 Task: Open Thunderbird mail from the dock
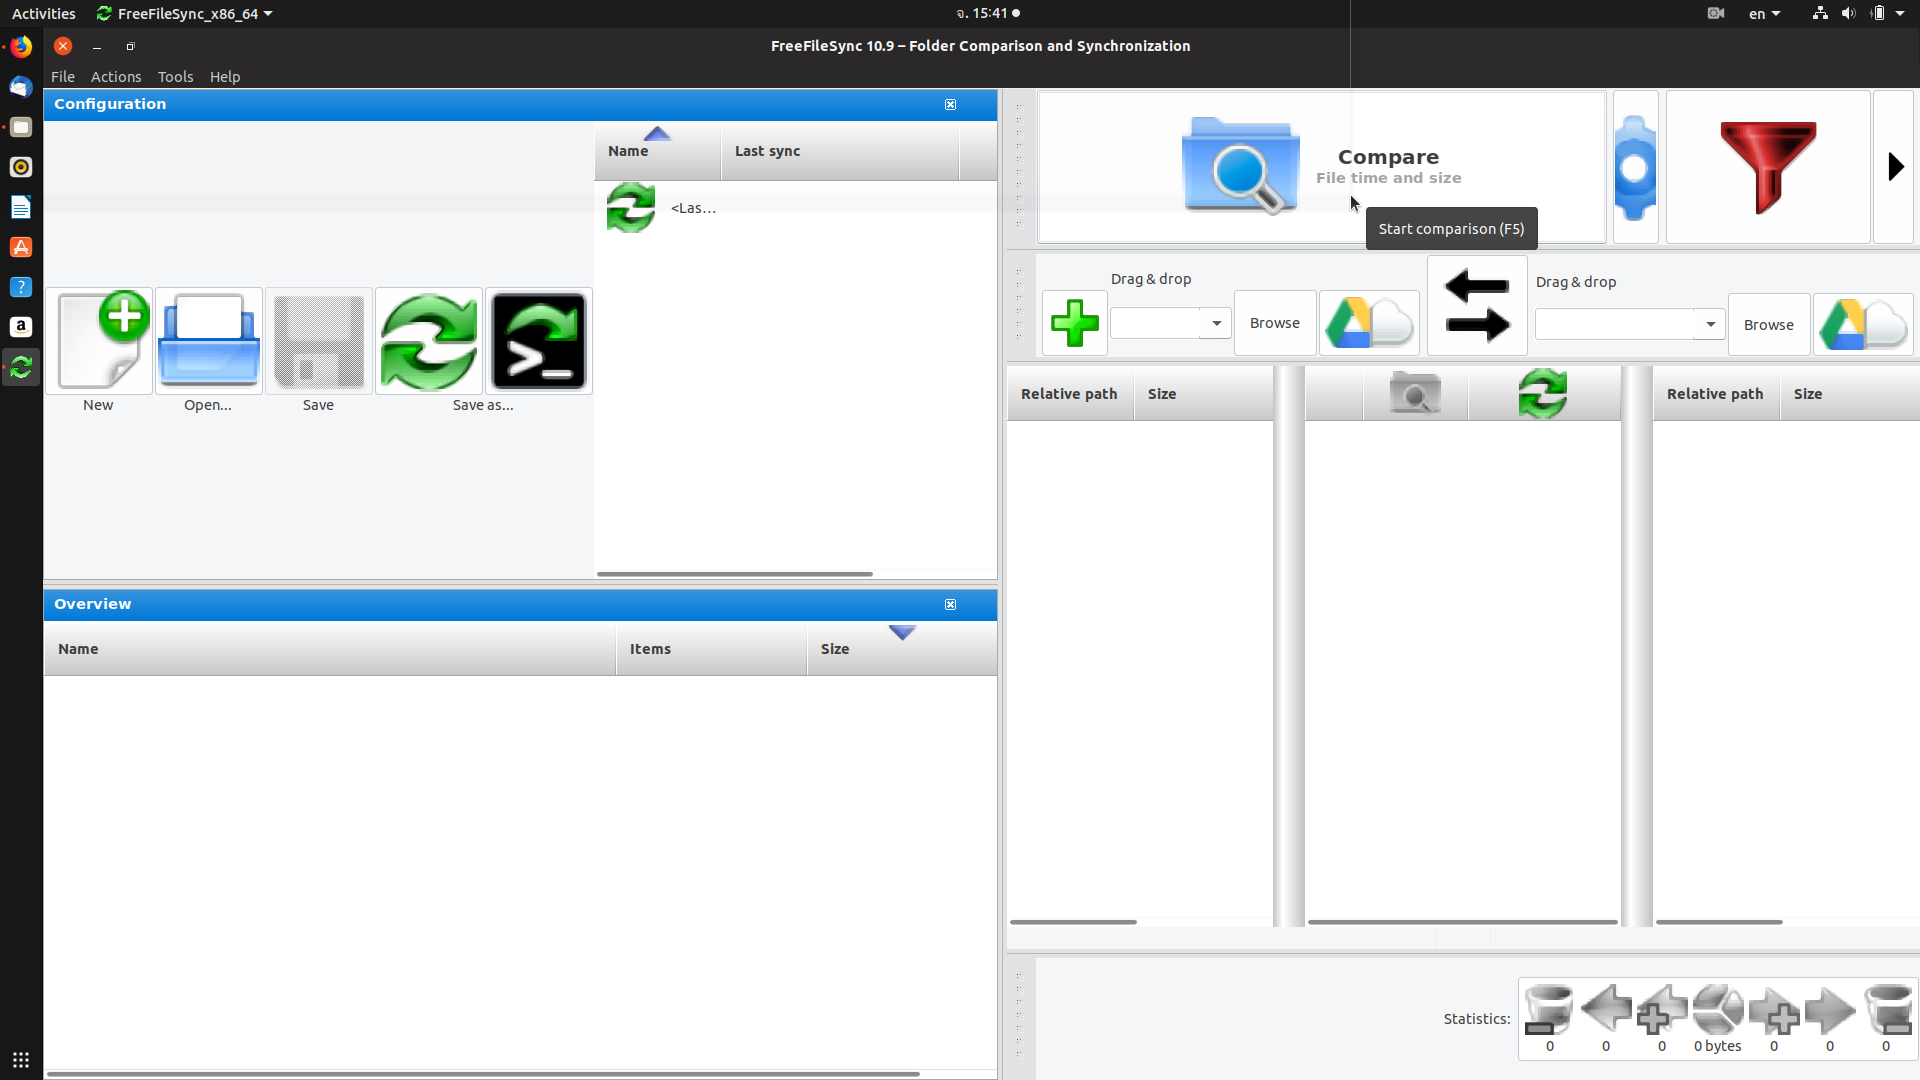coord(21,87)
